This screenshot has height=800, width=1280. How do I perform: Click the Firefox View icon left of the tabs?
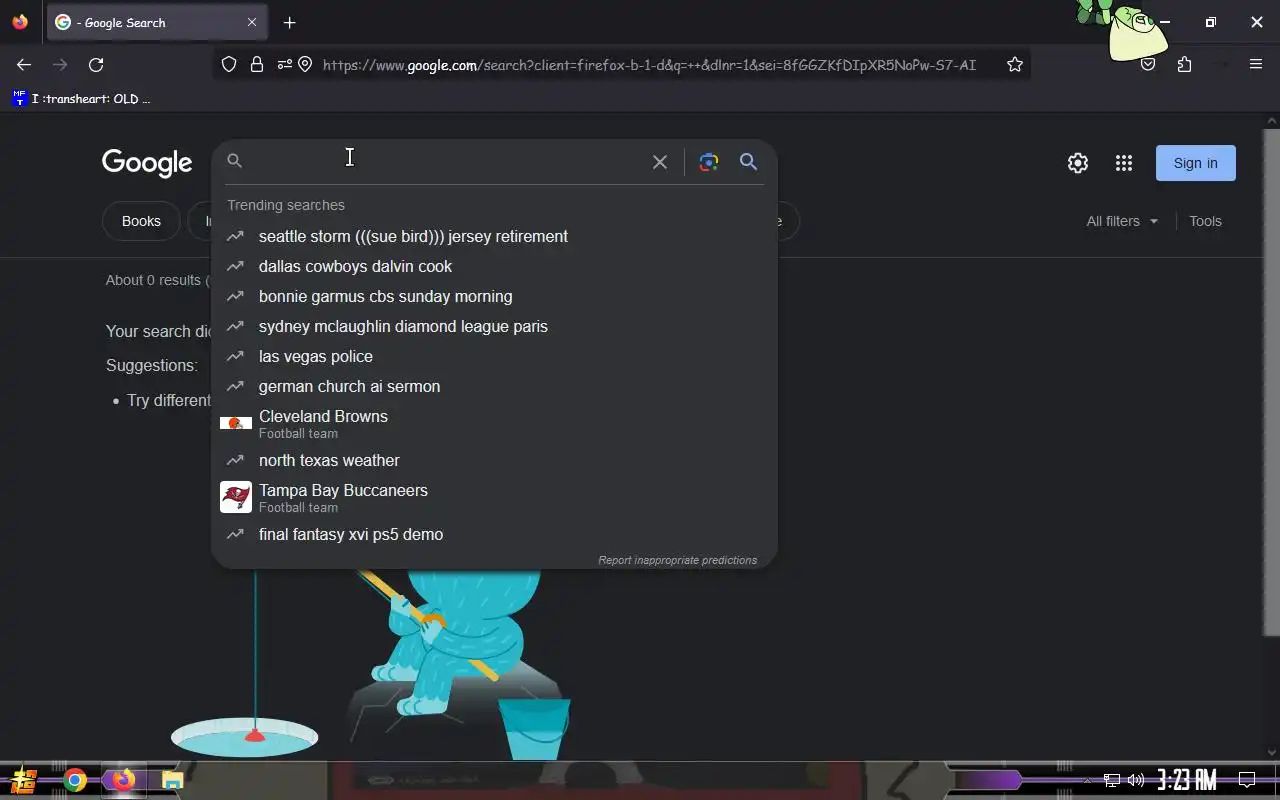pos(20,22)
